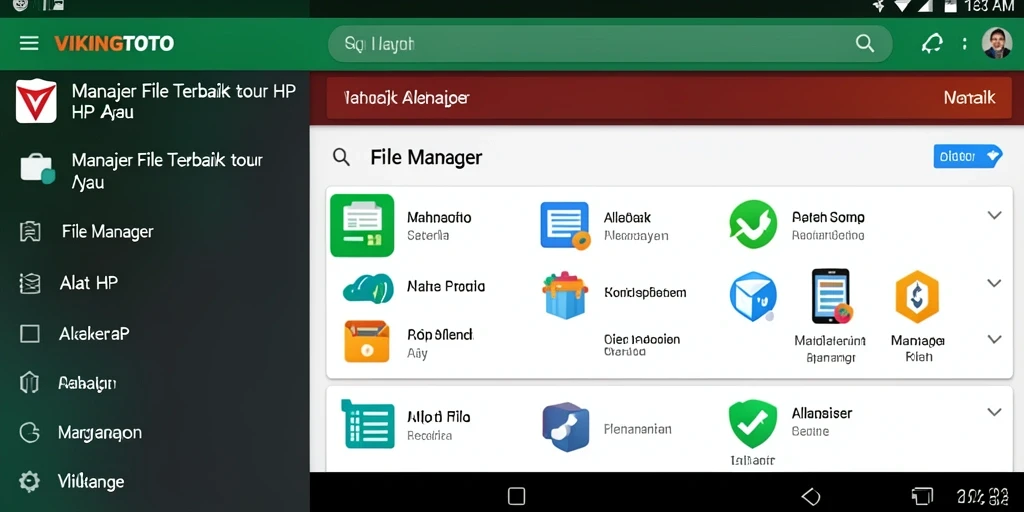Click the Netalk button on the red banner
This screenshot has width=1024, height=512.
point(969,98)
